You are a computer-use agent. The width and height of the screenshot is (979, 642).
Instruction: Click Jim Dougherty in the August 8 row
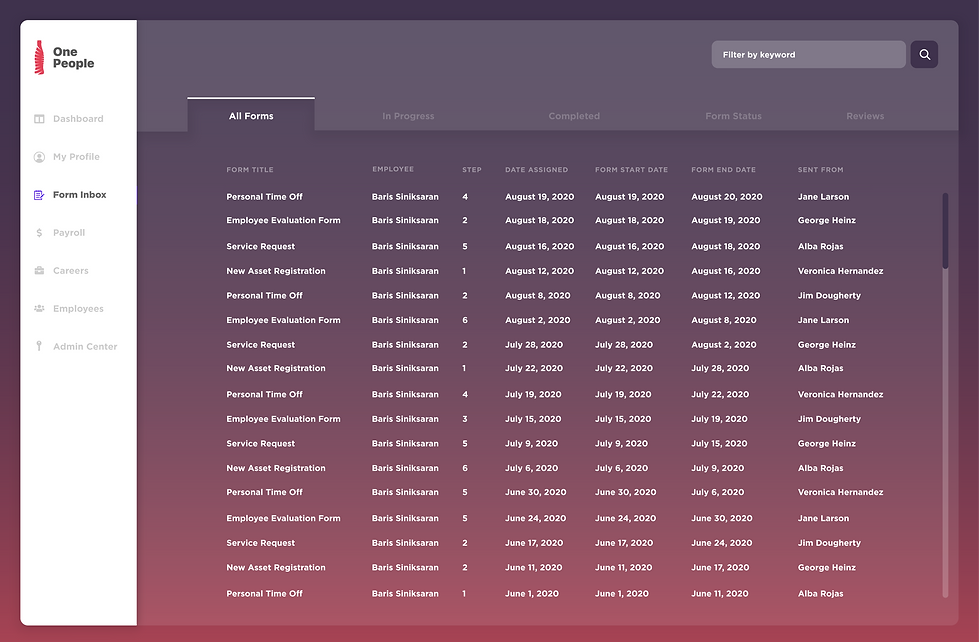click(829, 295)
